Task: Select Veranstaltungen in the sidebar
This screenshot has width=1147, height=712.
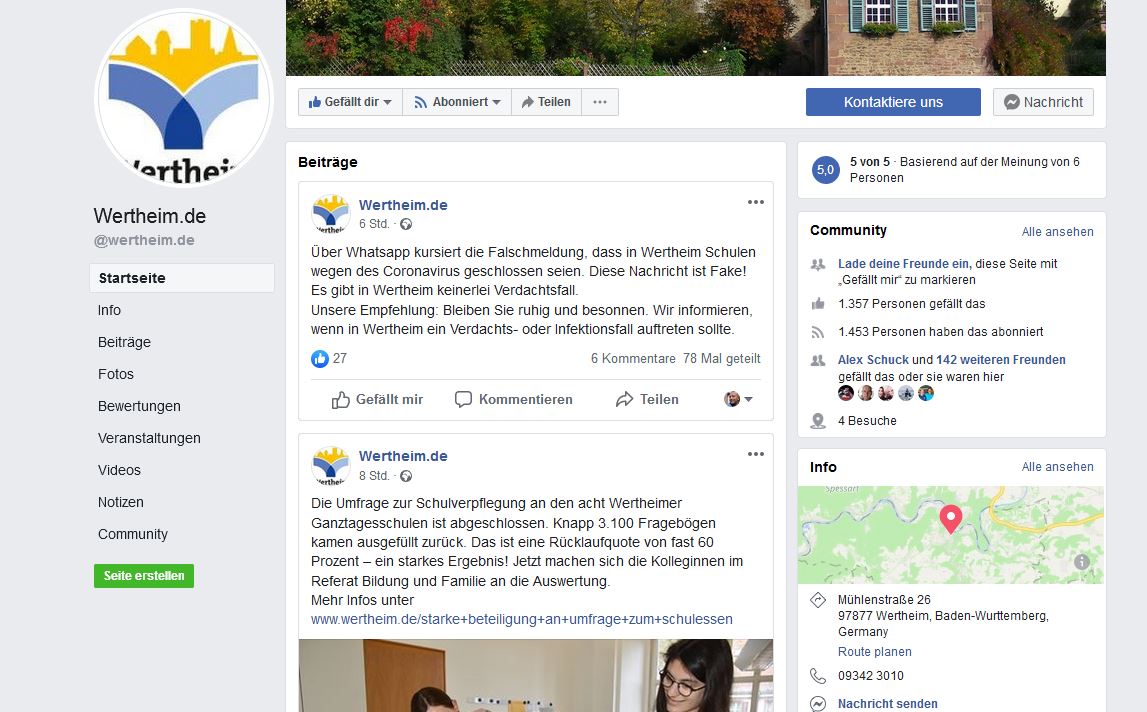Action: pos(149,438)
